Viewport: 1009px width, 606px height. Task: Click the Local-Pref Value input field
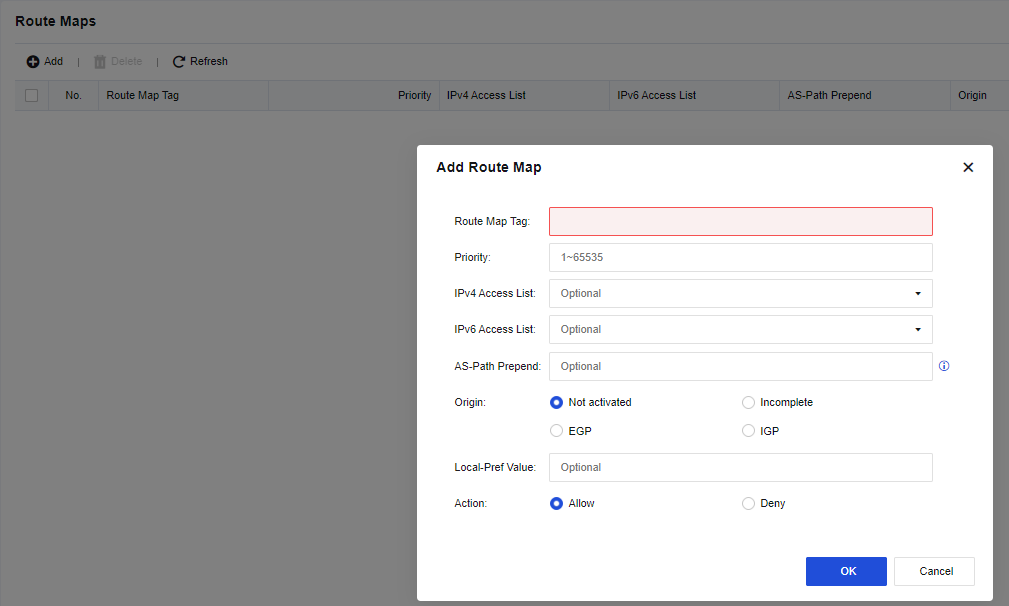pyautogui.click(x=740, y=467)
